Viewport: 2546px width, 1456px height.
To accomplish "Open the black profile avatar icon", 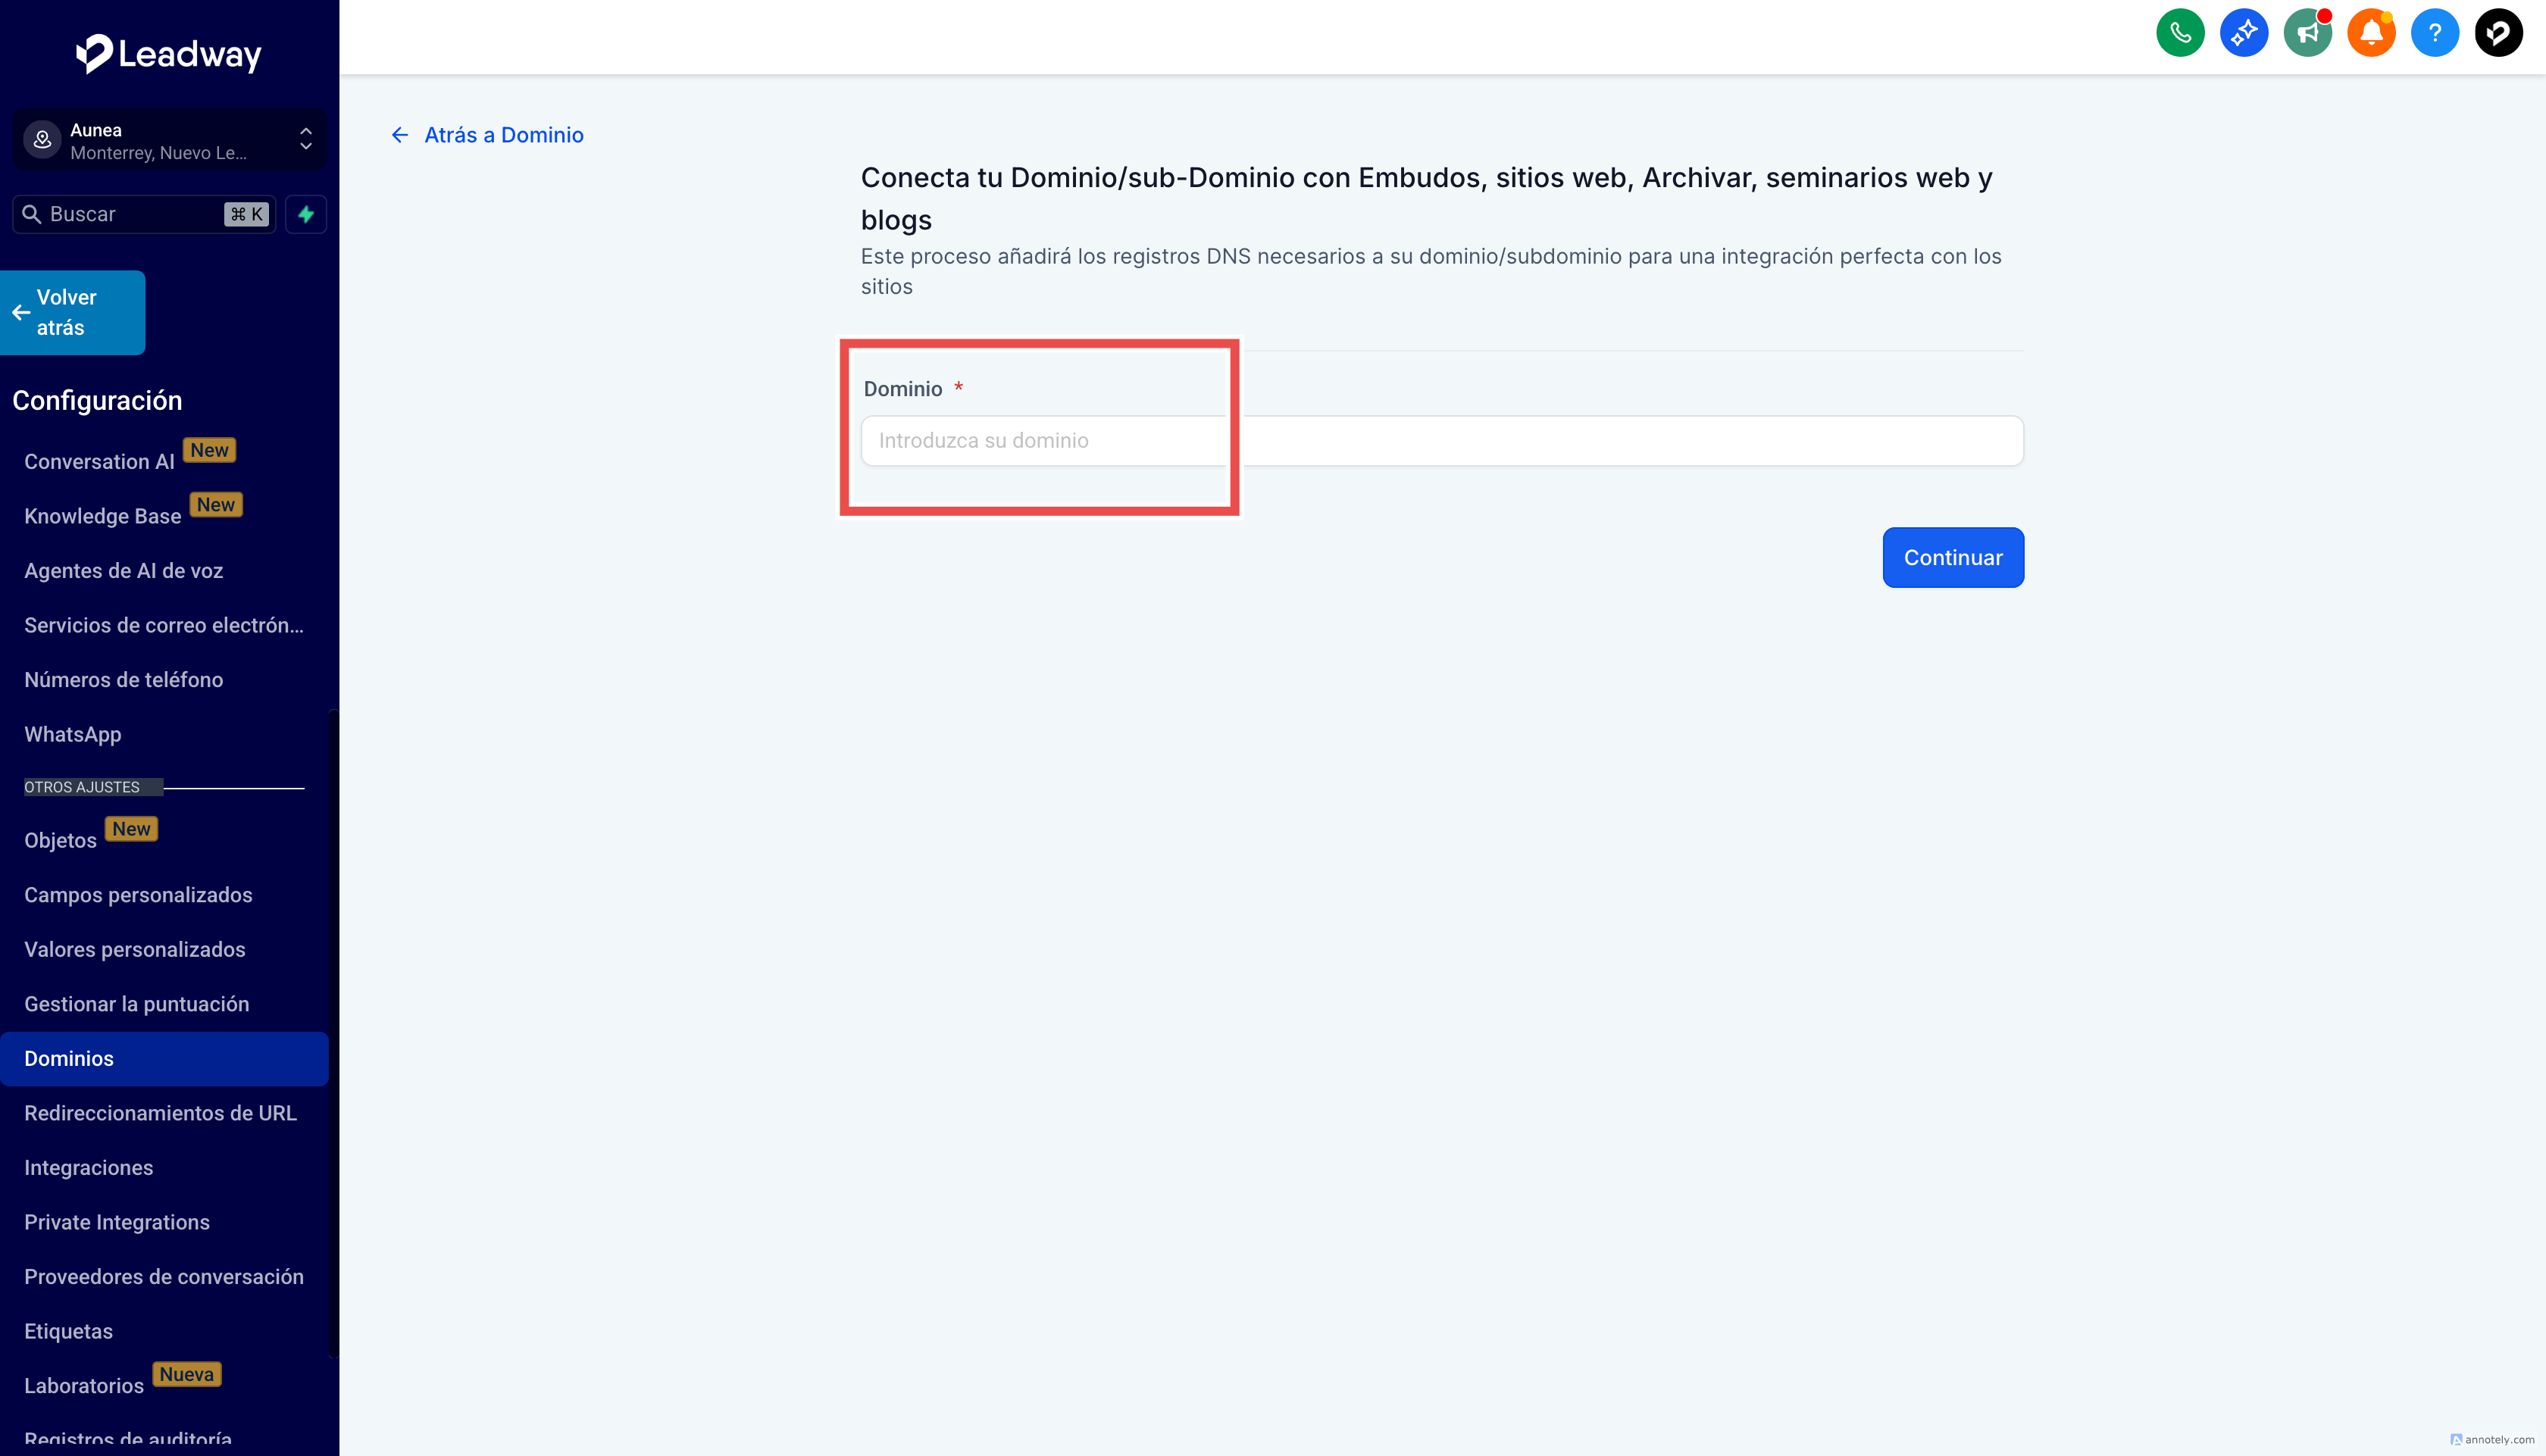I will 2498,33.
